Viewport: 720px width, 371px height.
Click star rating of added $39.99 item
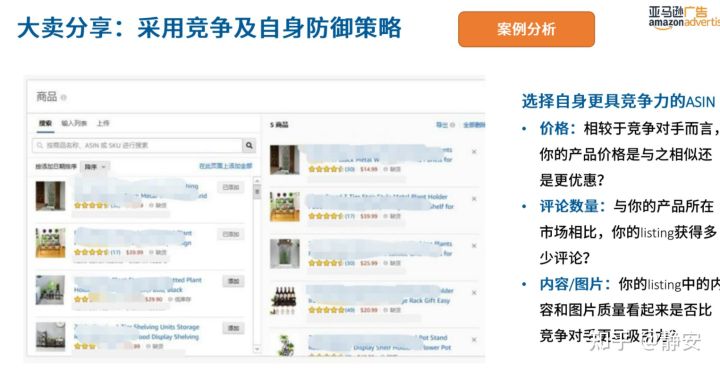(326, 216)
